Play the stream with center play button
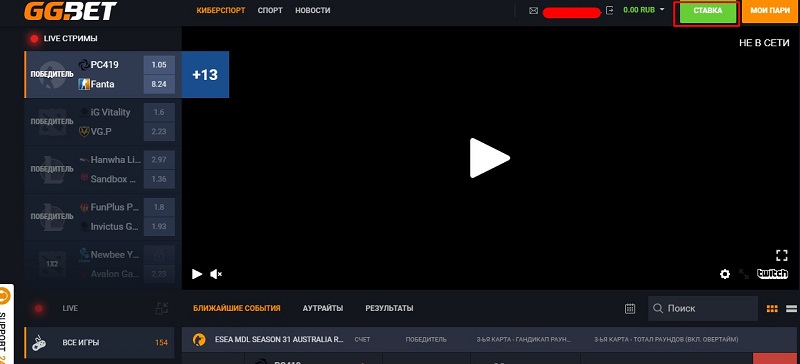The image size is (800, 364). (x=489, y=158)
